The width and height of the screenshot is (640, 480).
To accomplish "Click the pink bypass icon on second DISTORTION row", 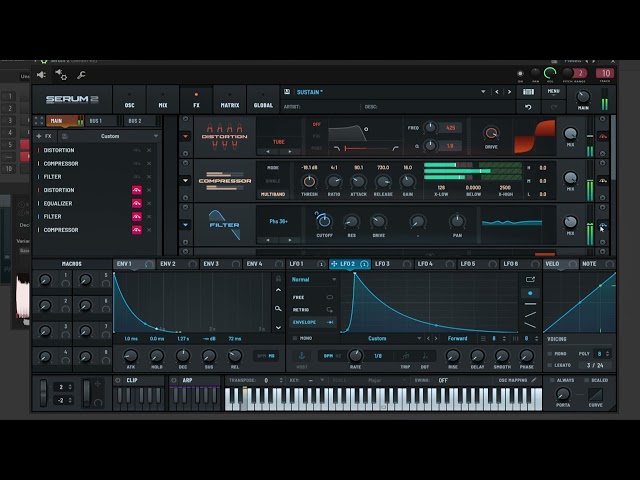I will 137,190.
